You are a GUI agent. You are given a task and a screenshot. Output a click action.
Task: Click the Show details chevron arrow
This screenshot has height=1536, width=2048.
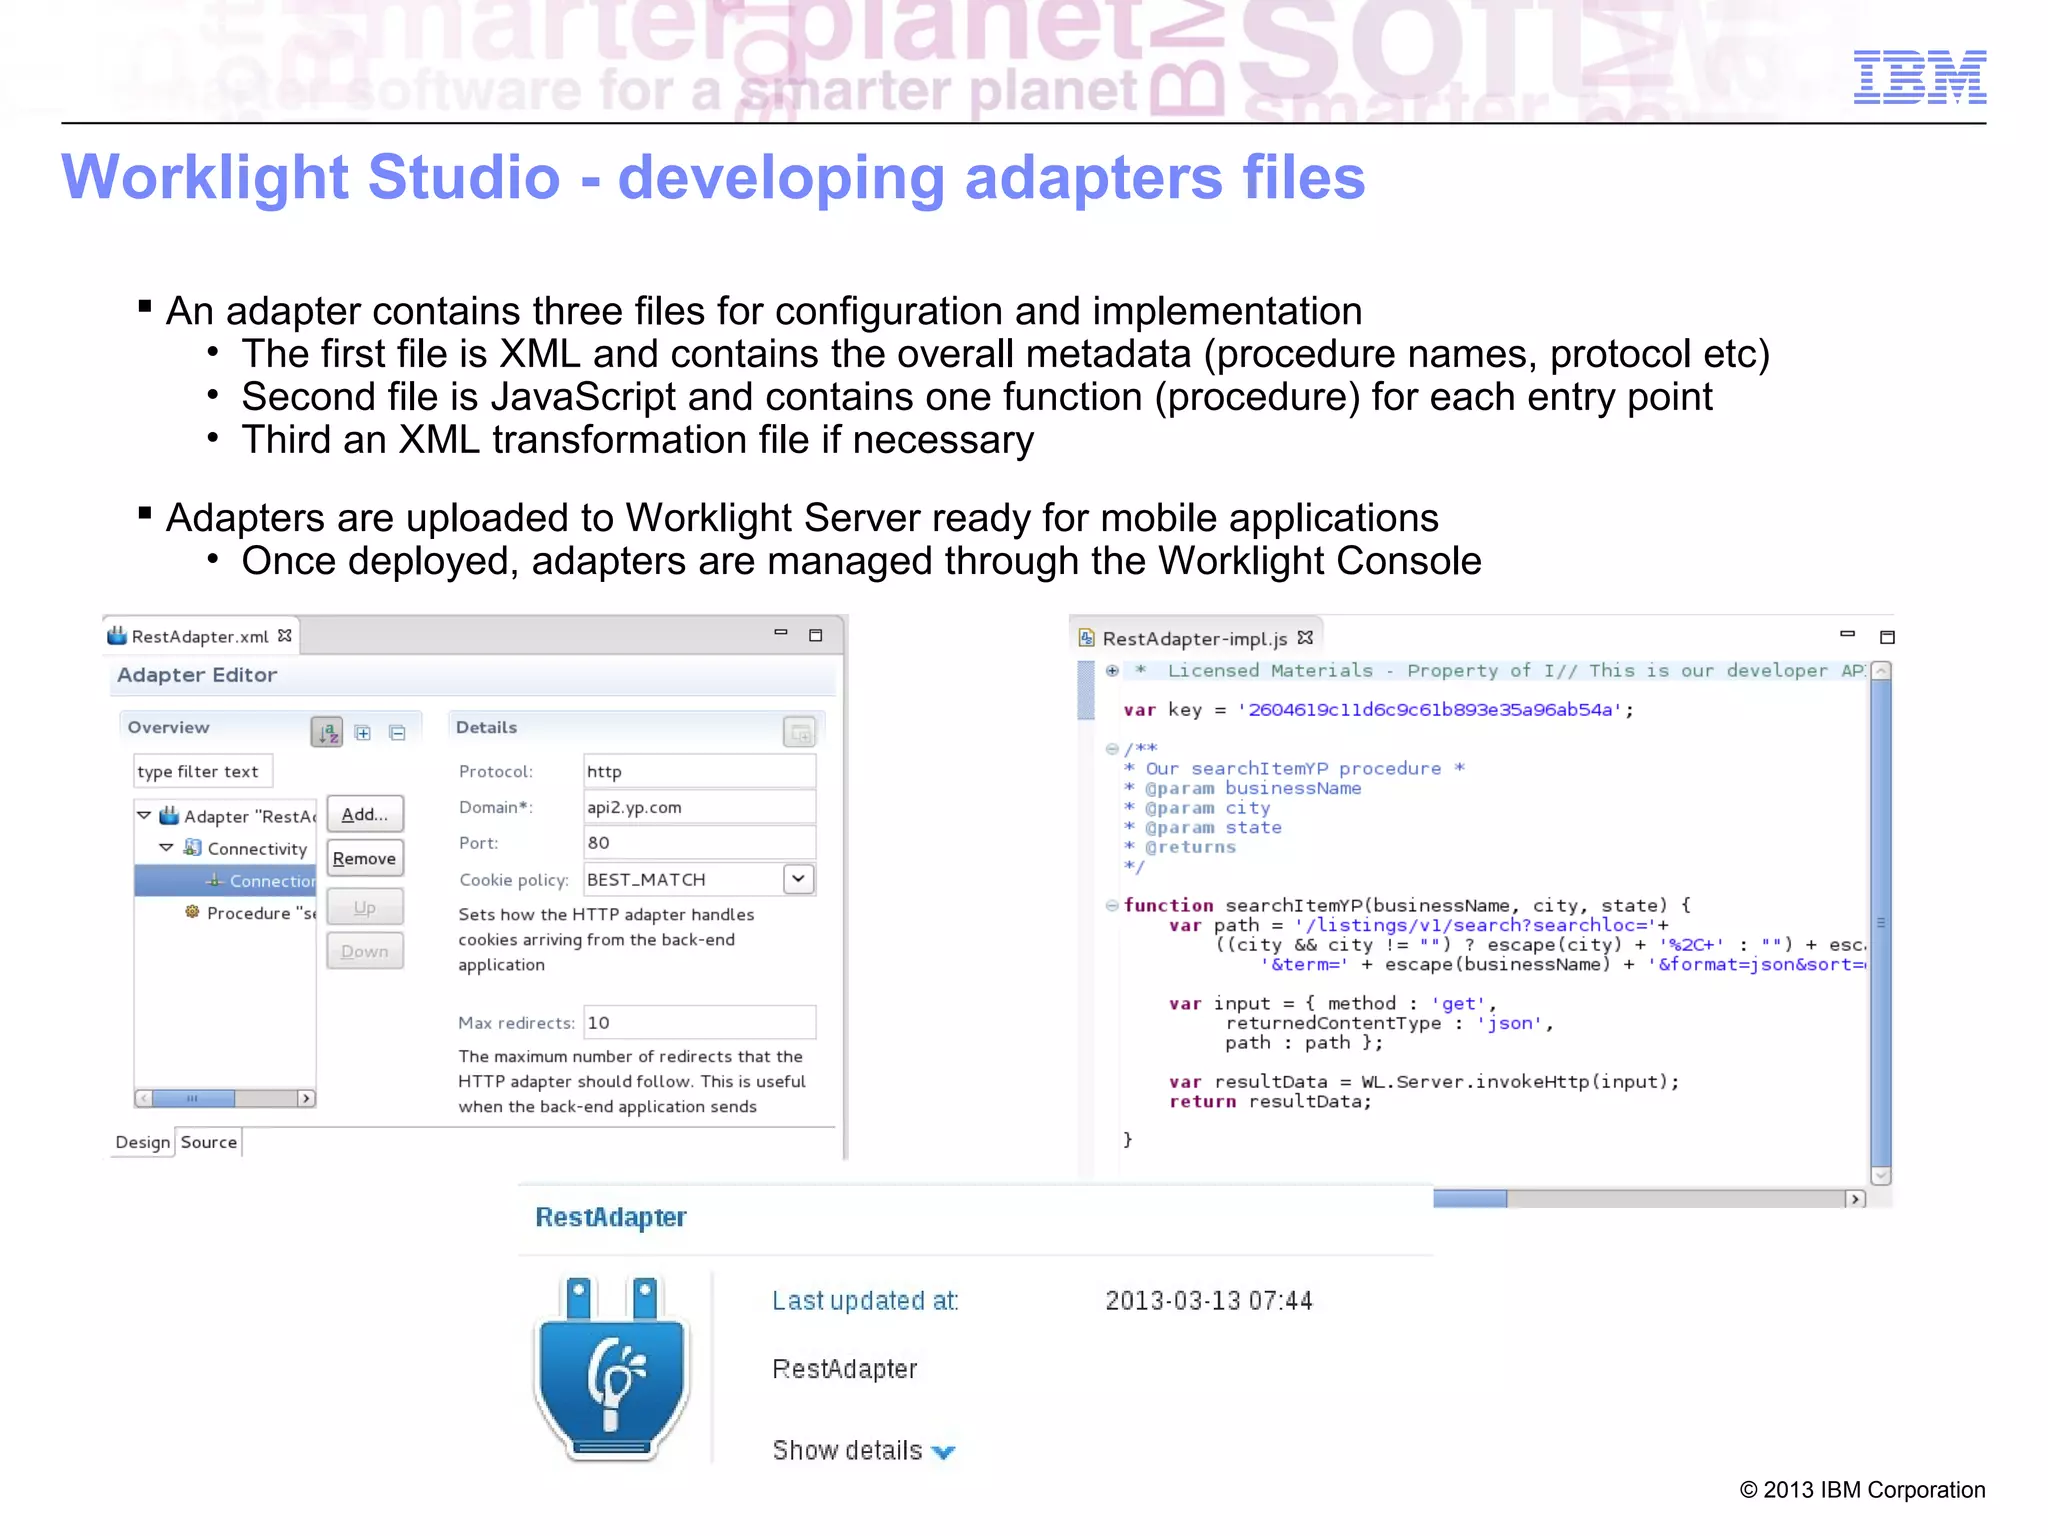pos(943,1452)
